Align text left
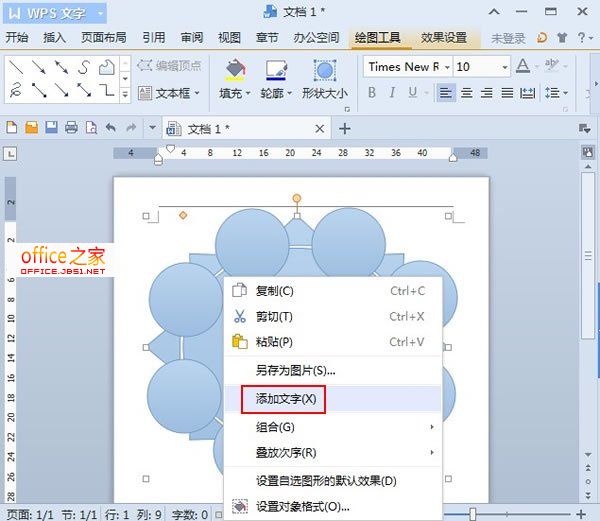600x521 pixels. click(446, 93)
